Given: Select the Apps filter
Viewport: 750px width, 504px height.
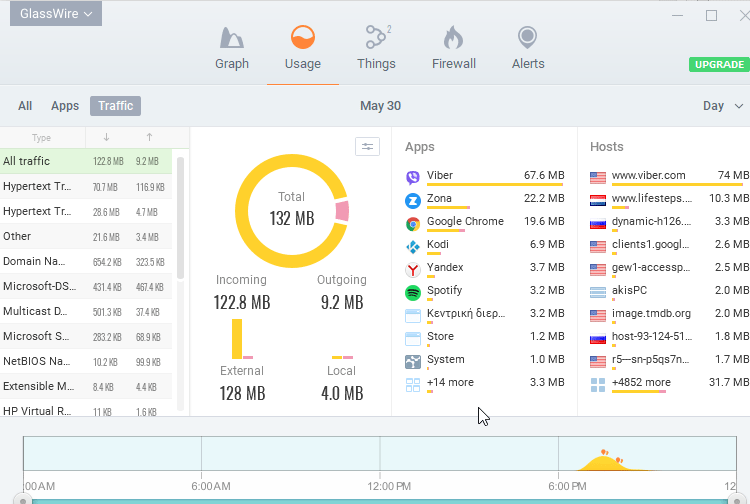Looking at the screenshot, I should [65, 106].
